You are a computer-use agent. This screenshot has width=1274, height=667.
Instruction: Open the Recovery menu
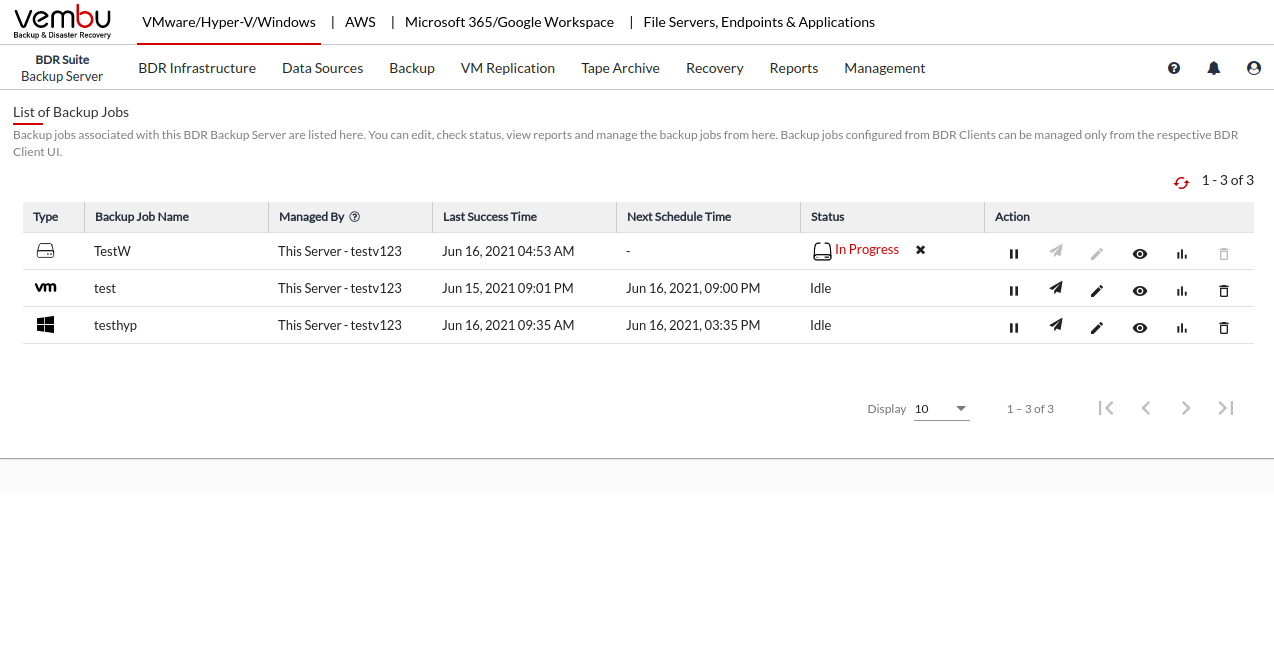pyautogui.click(x=714, y=68)
